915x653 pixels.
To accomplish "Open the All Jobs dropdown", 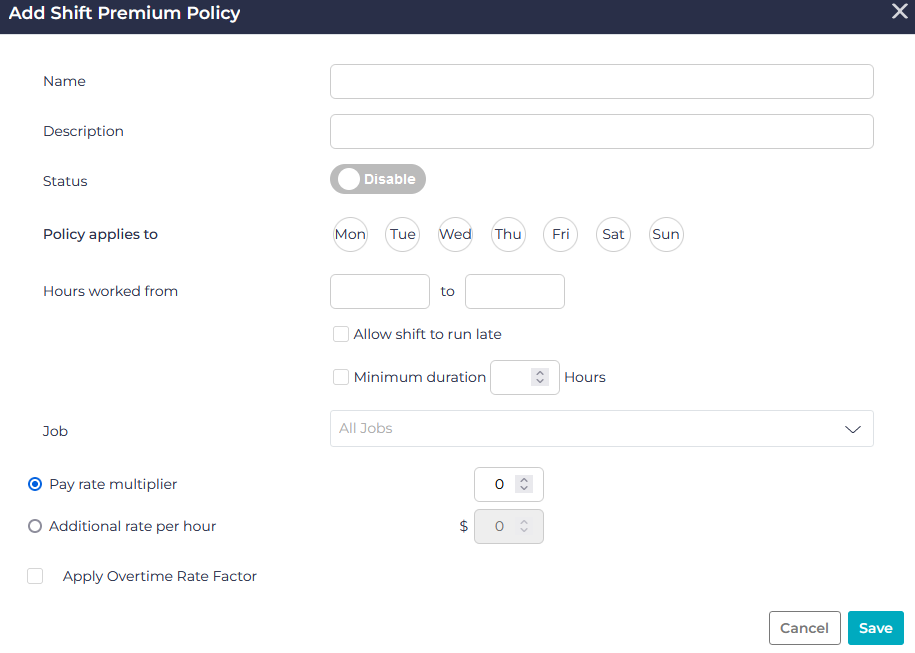I will (x=601, y=428).
